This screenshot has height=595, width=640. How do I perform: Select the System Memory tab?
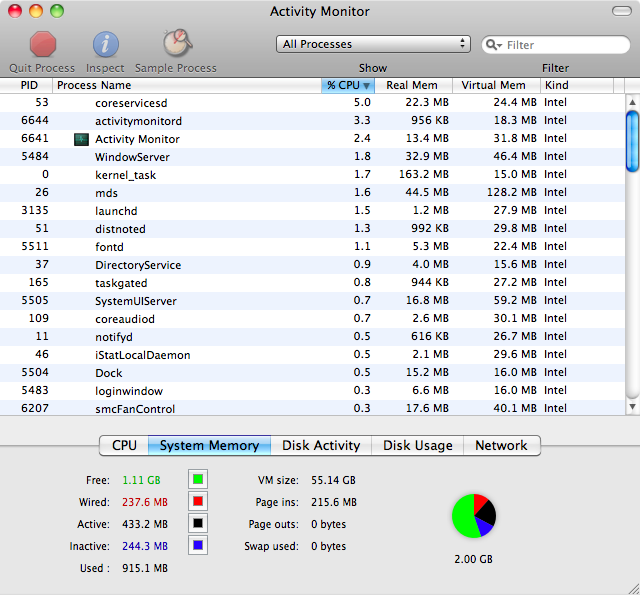point(209,445)
